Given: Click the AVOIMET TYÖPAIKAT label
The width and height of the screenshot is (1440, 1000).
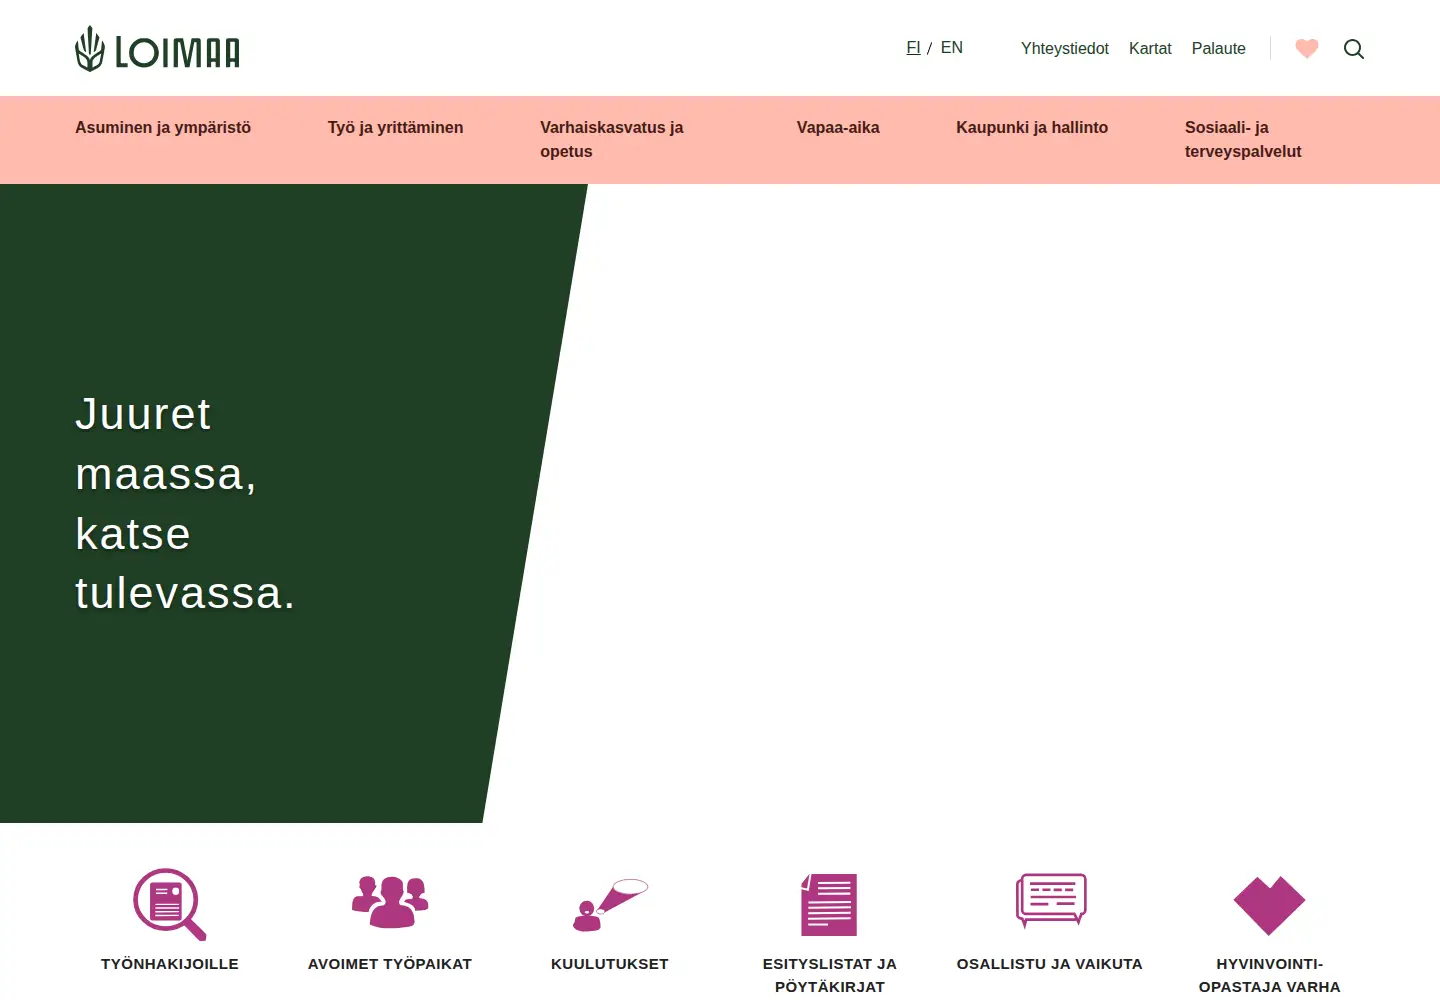Looking at the screenshot, I should [x=390, y=964].
